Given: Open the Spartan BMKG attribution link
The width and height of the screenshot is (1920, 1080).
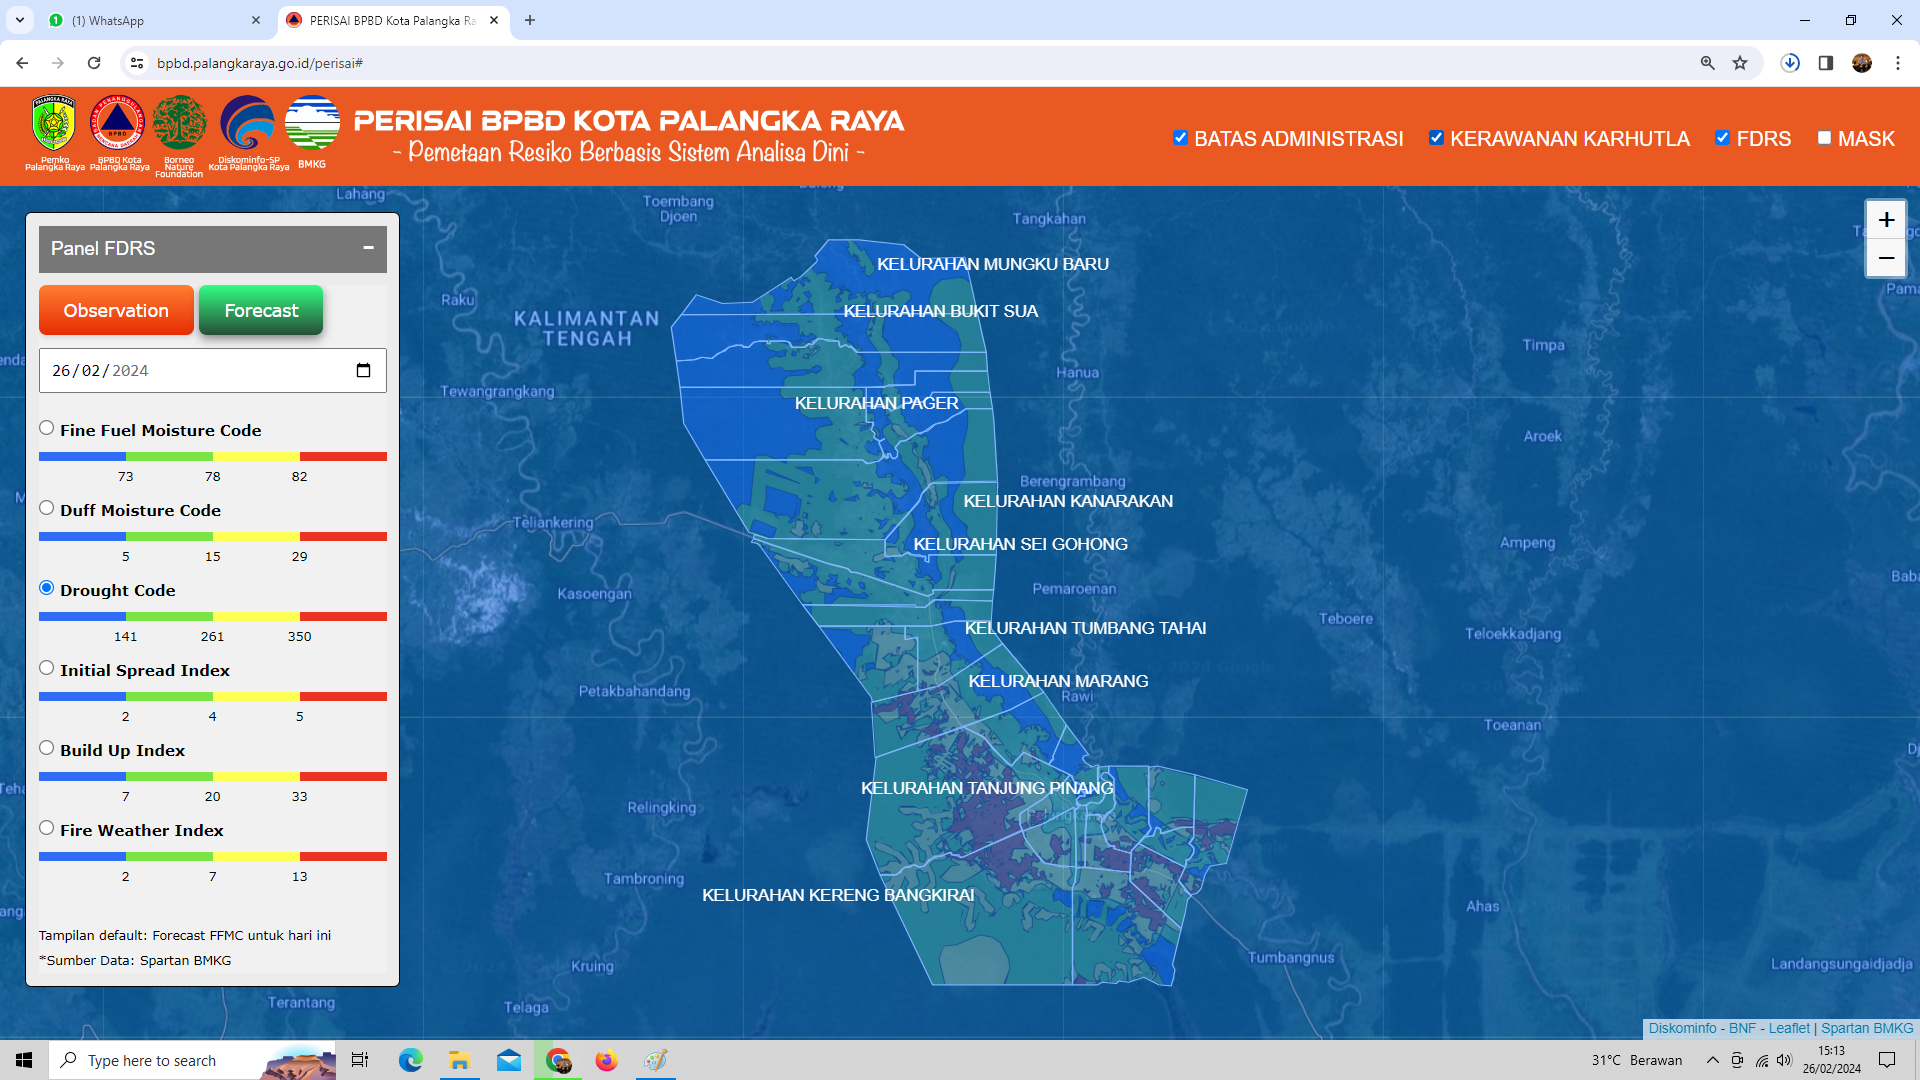Looking at the screenshot, I should pyautogui.click(x=1867, y=1028).
